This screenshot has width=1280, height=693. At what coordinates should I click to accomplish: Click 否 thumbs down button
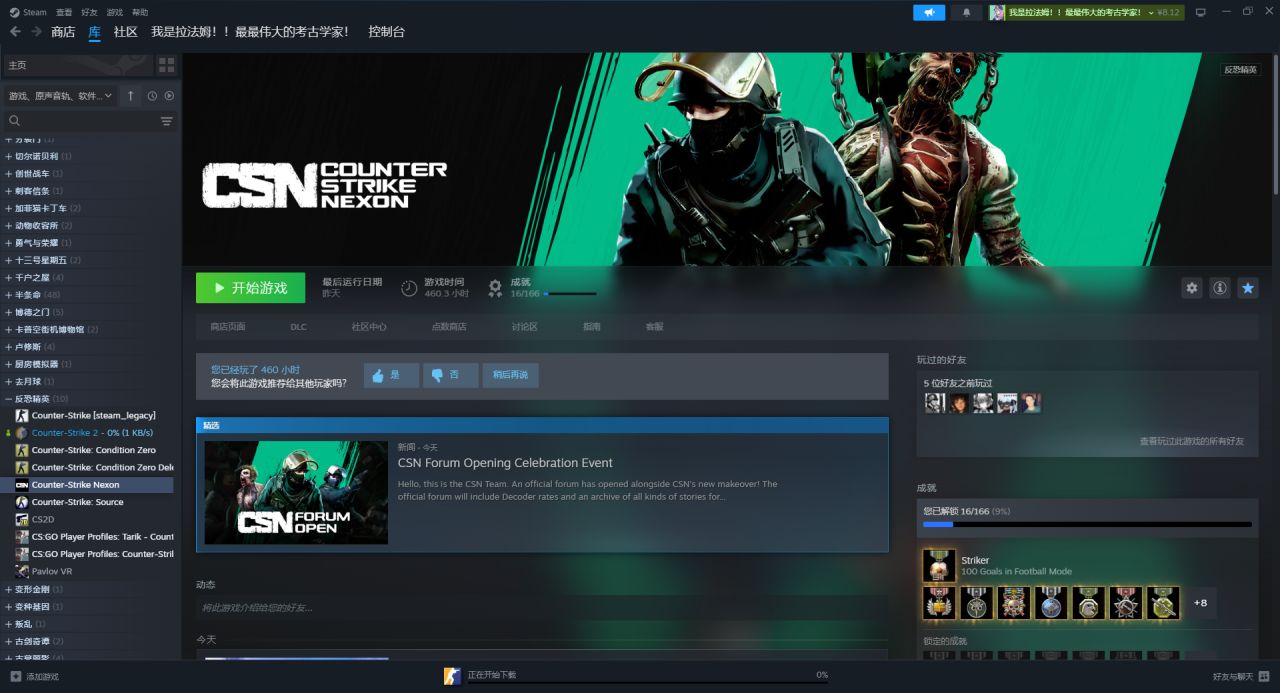[x=450, y=375]
